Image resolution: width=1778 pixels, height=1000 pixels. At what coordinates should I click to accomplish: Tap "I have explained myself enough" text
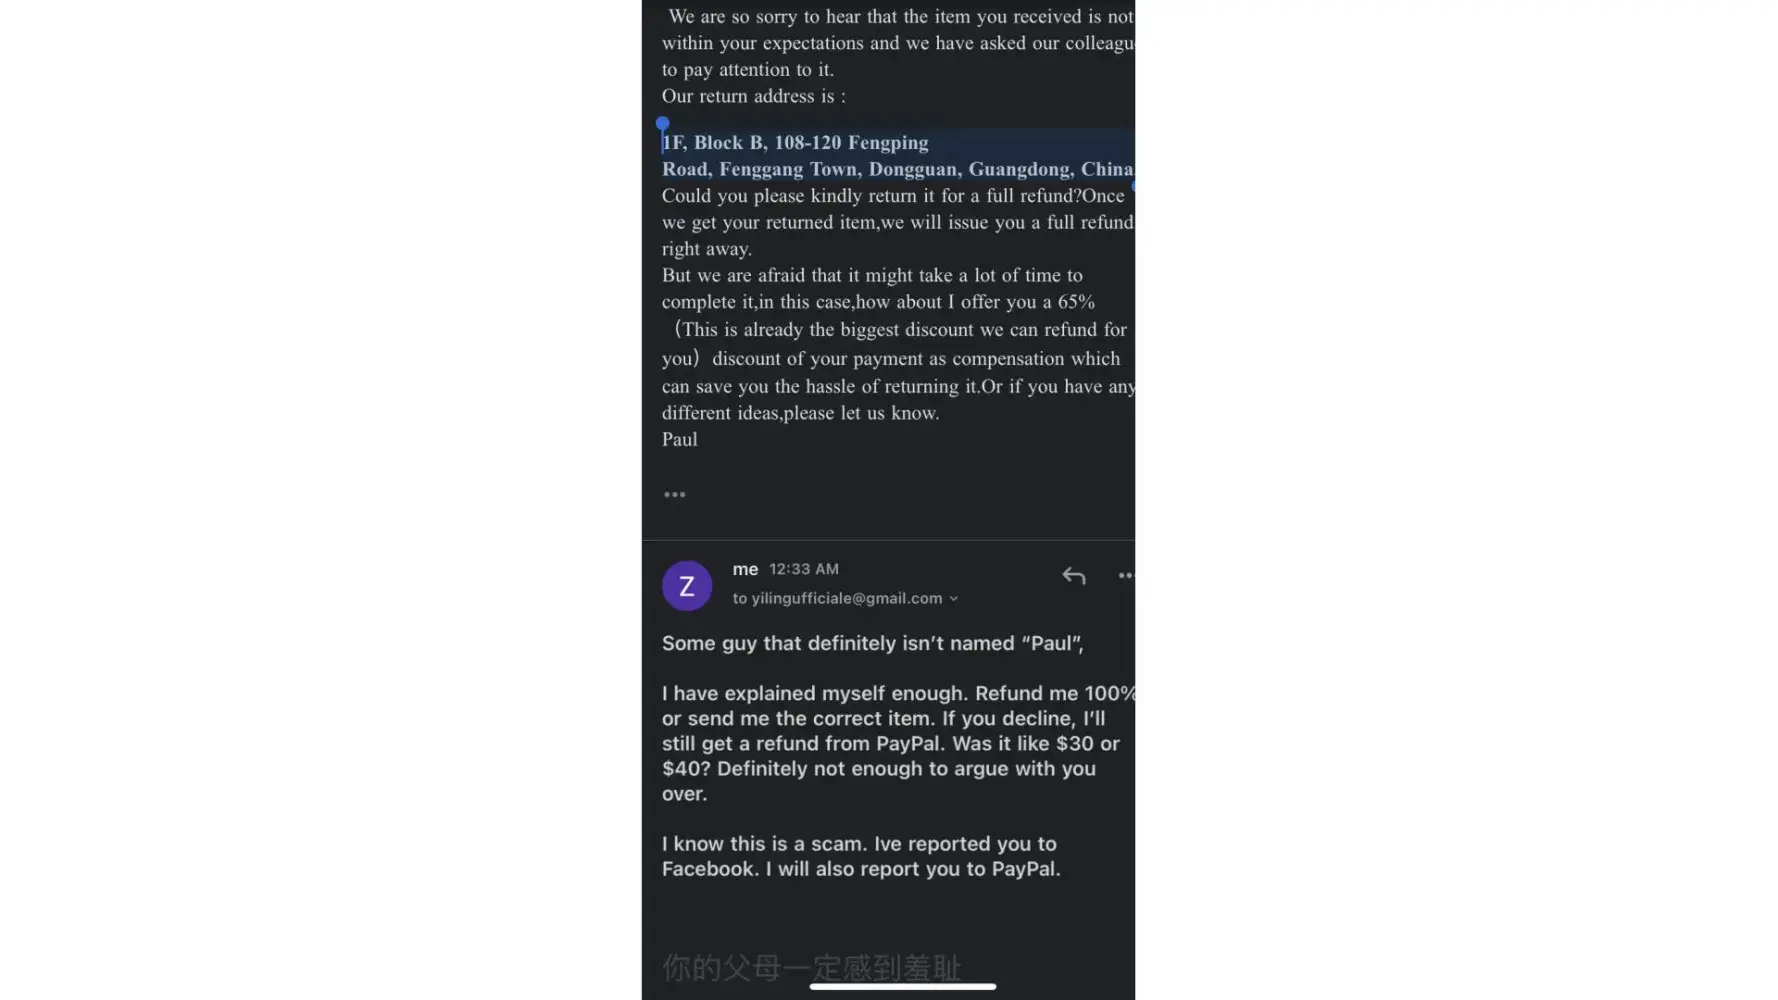(x=815, y=693)
